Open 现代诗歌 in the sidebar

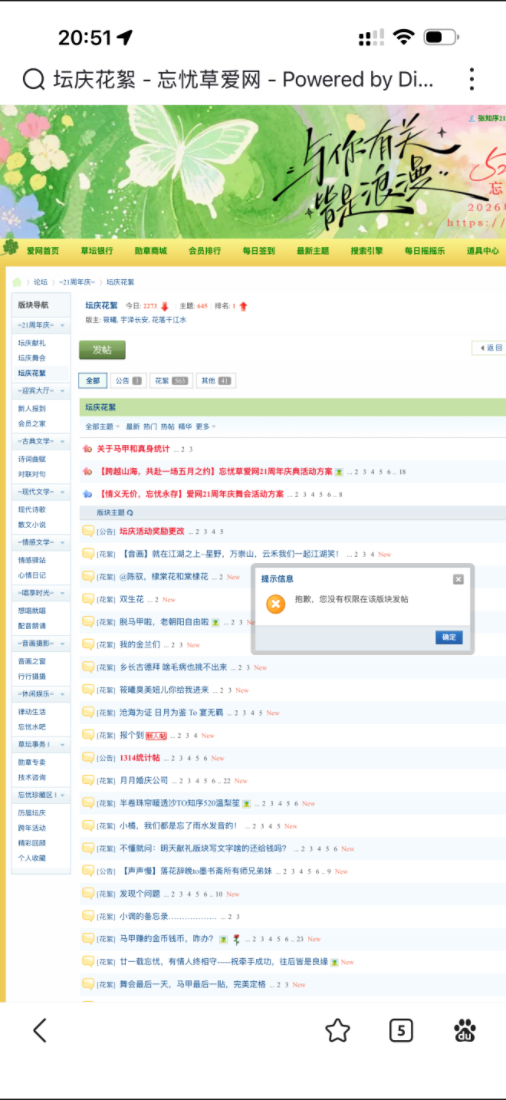(x=32, y=509)
